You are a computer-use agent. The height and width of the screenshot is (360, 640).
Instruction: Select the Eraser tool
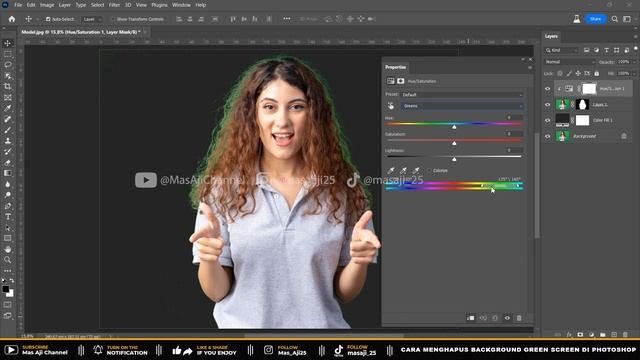[7, 162]
